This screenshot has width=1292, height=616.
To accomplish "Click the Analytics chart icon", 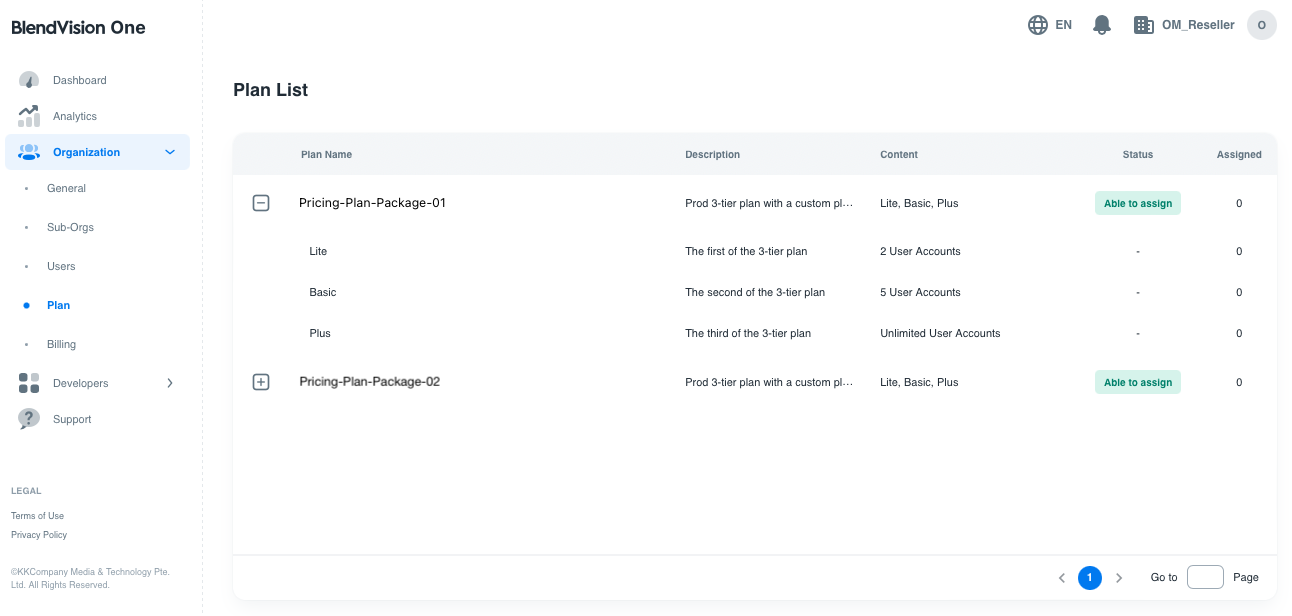I will (x=29, y=116).
